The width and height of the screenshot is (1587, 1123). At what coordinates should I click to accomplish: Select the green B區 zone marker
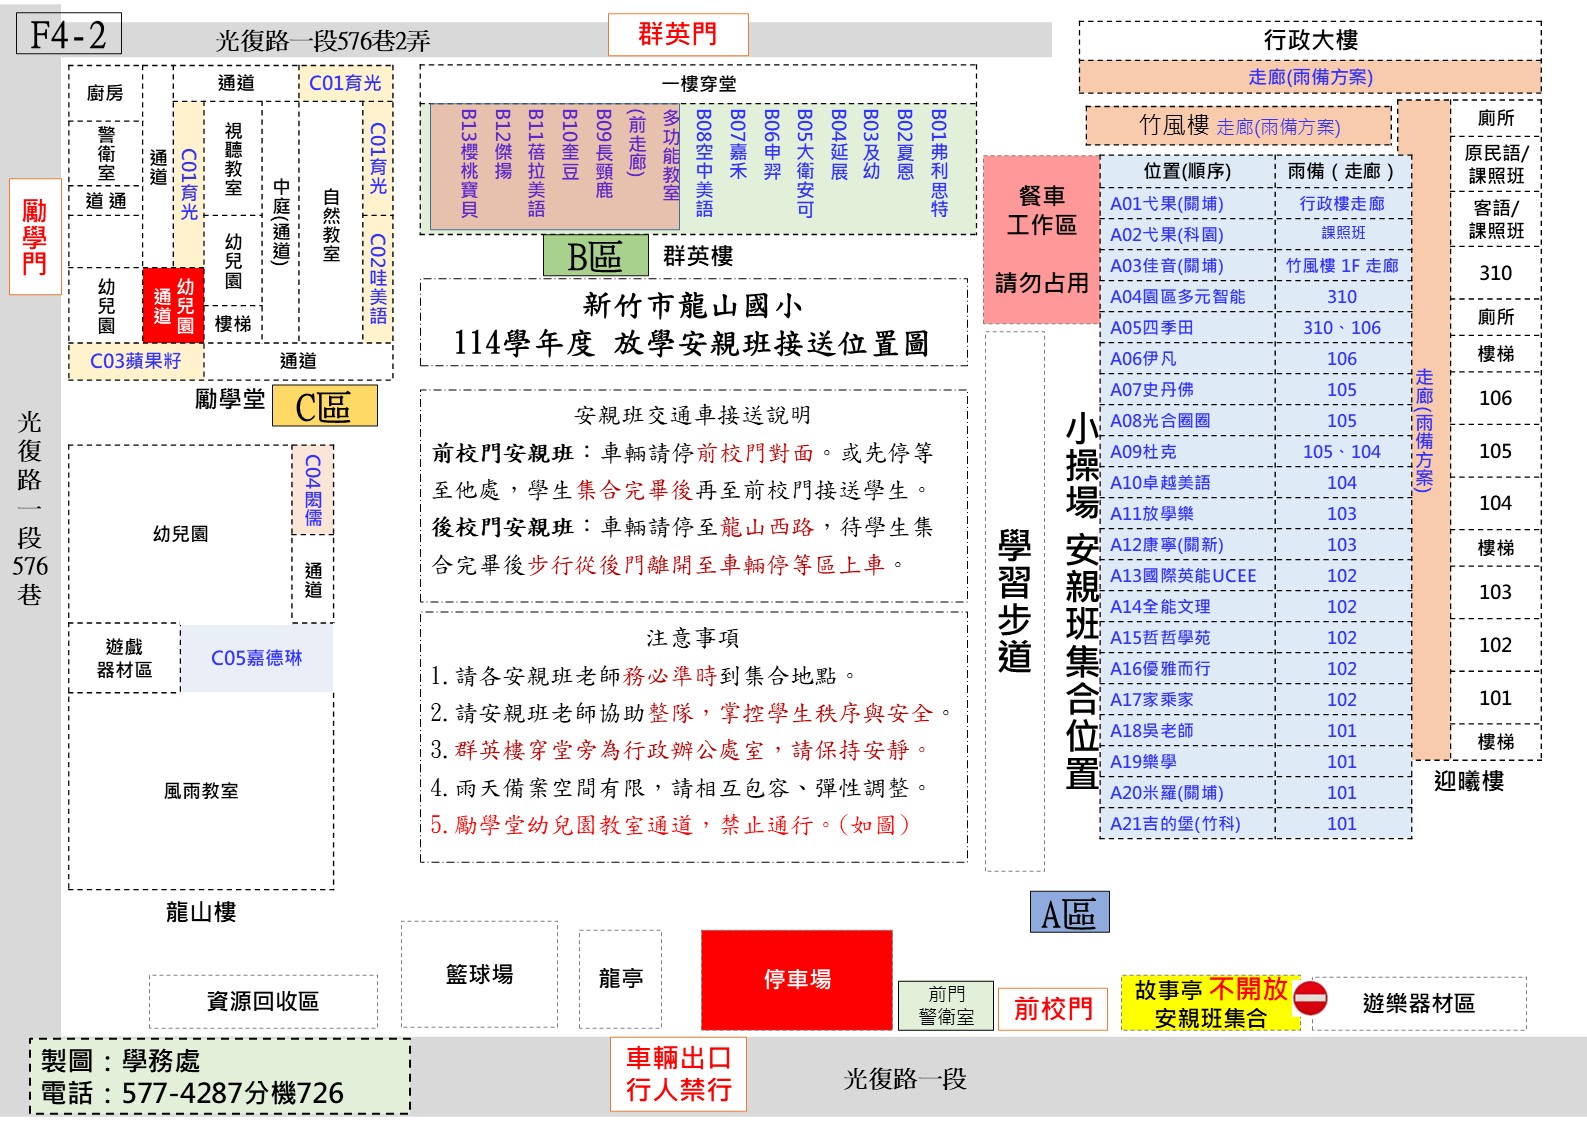pyautogui.click(x=595, y=256)
